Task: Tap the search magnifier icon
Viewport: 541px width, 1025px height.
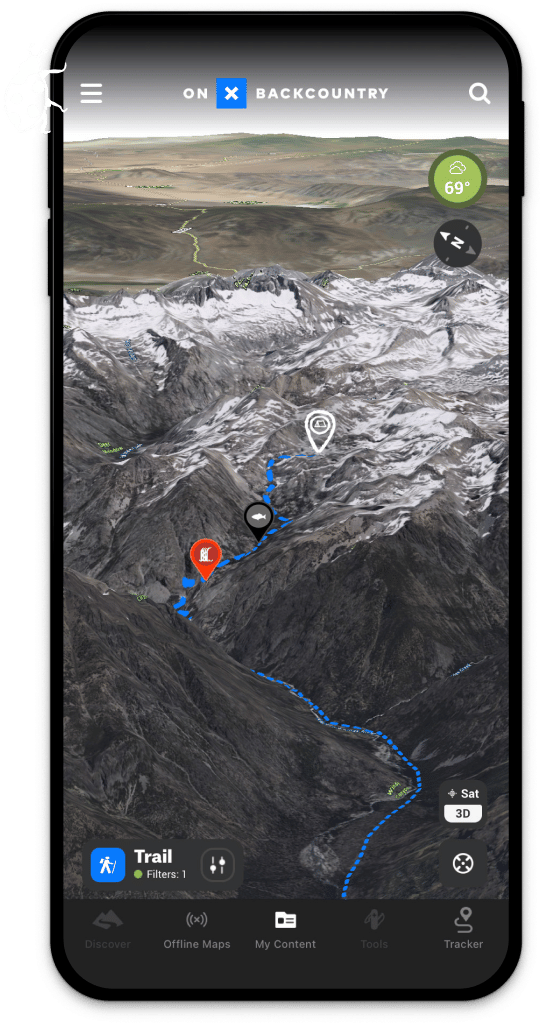Action: pos(480,93)
